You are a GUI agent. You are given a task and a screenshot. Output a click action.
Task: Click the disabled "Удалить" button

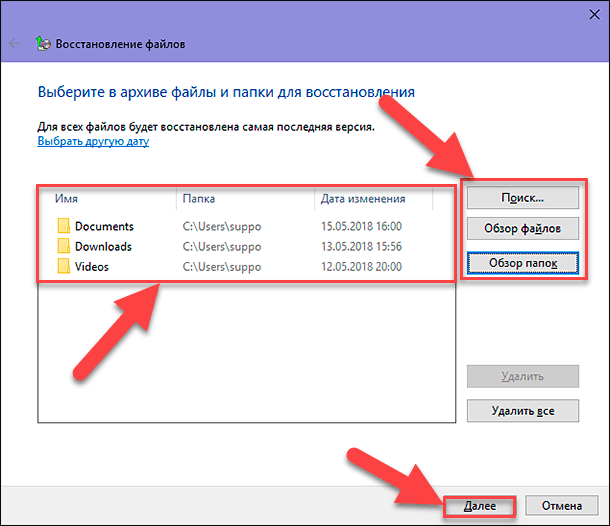522,376
